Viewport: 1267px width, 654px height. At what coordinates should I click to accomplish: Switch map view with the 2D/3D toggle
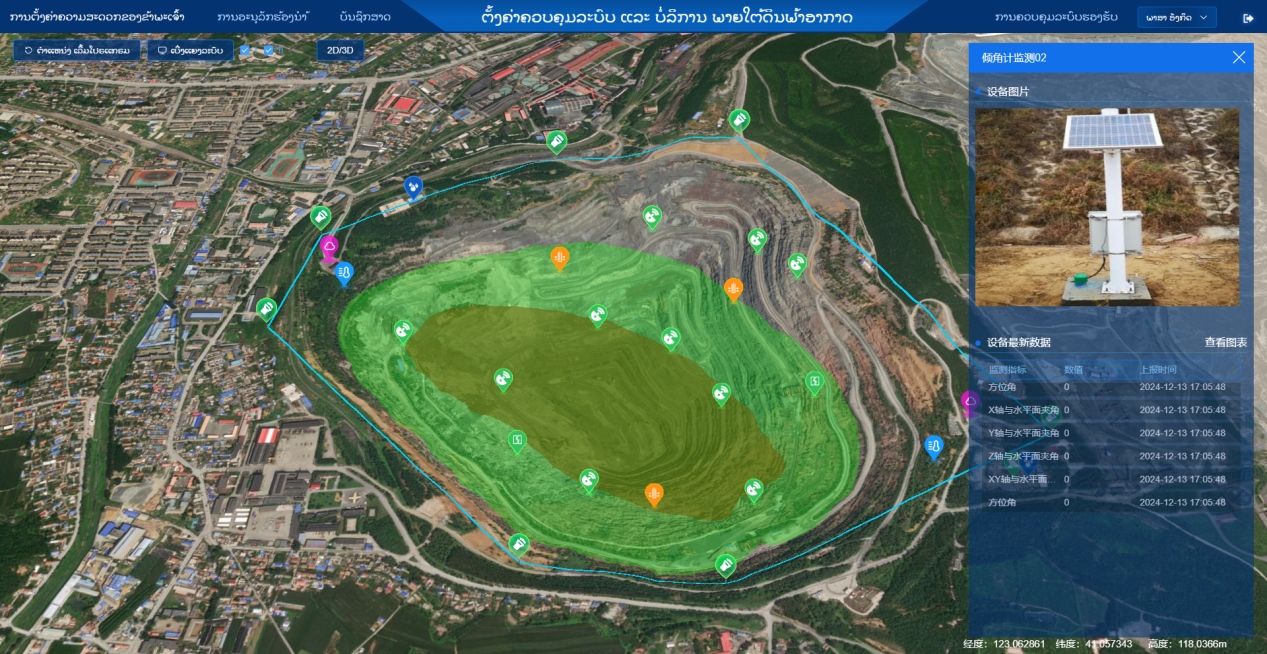pyautogui.click(x=340, y=50)
